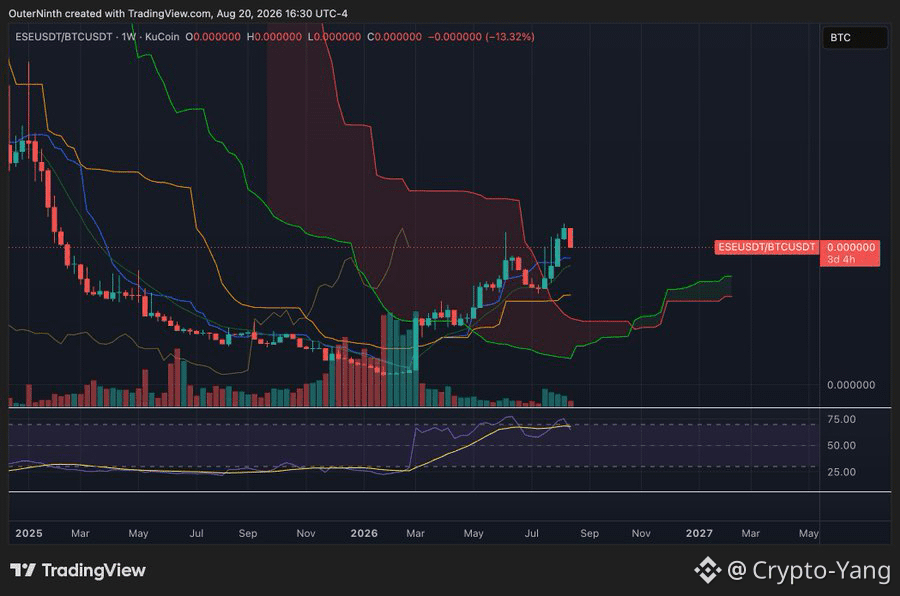Click the Nov label before 2027
This screenshot has width=900, height=596.
pyautogui.click(x=641, y=533)
